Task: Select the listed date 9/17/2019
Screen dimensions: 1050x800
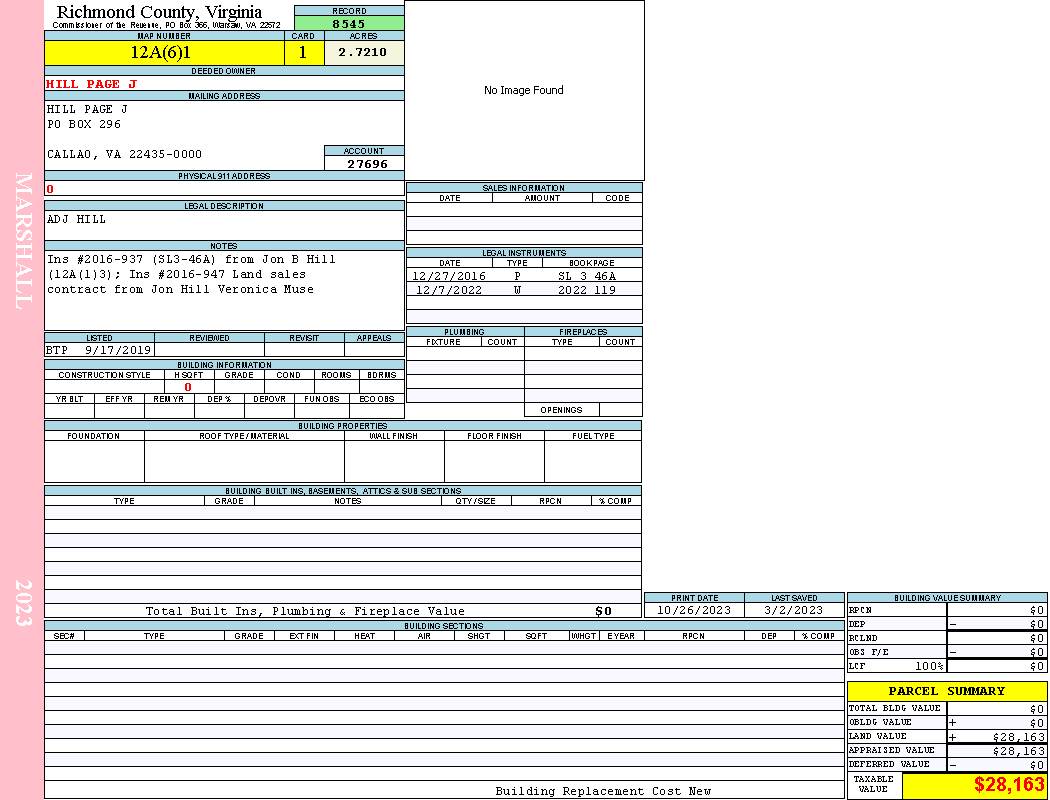Action: point(118,350)
